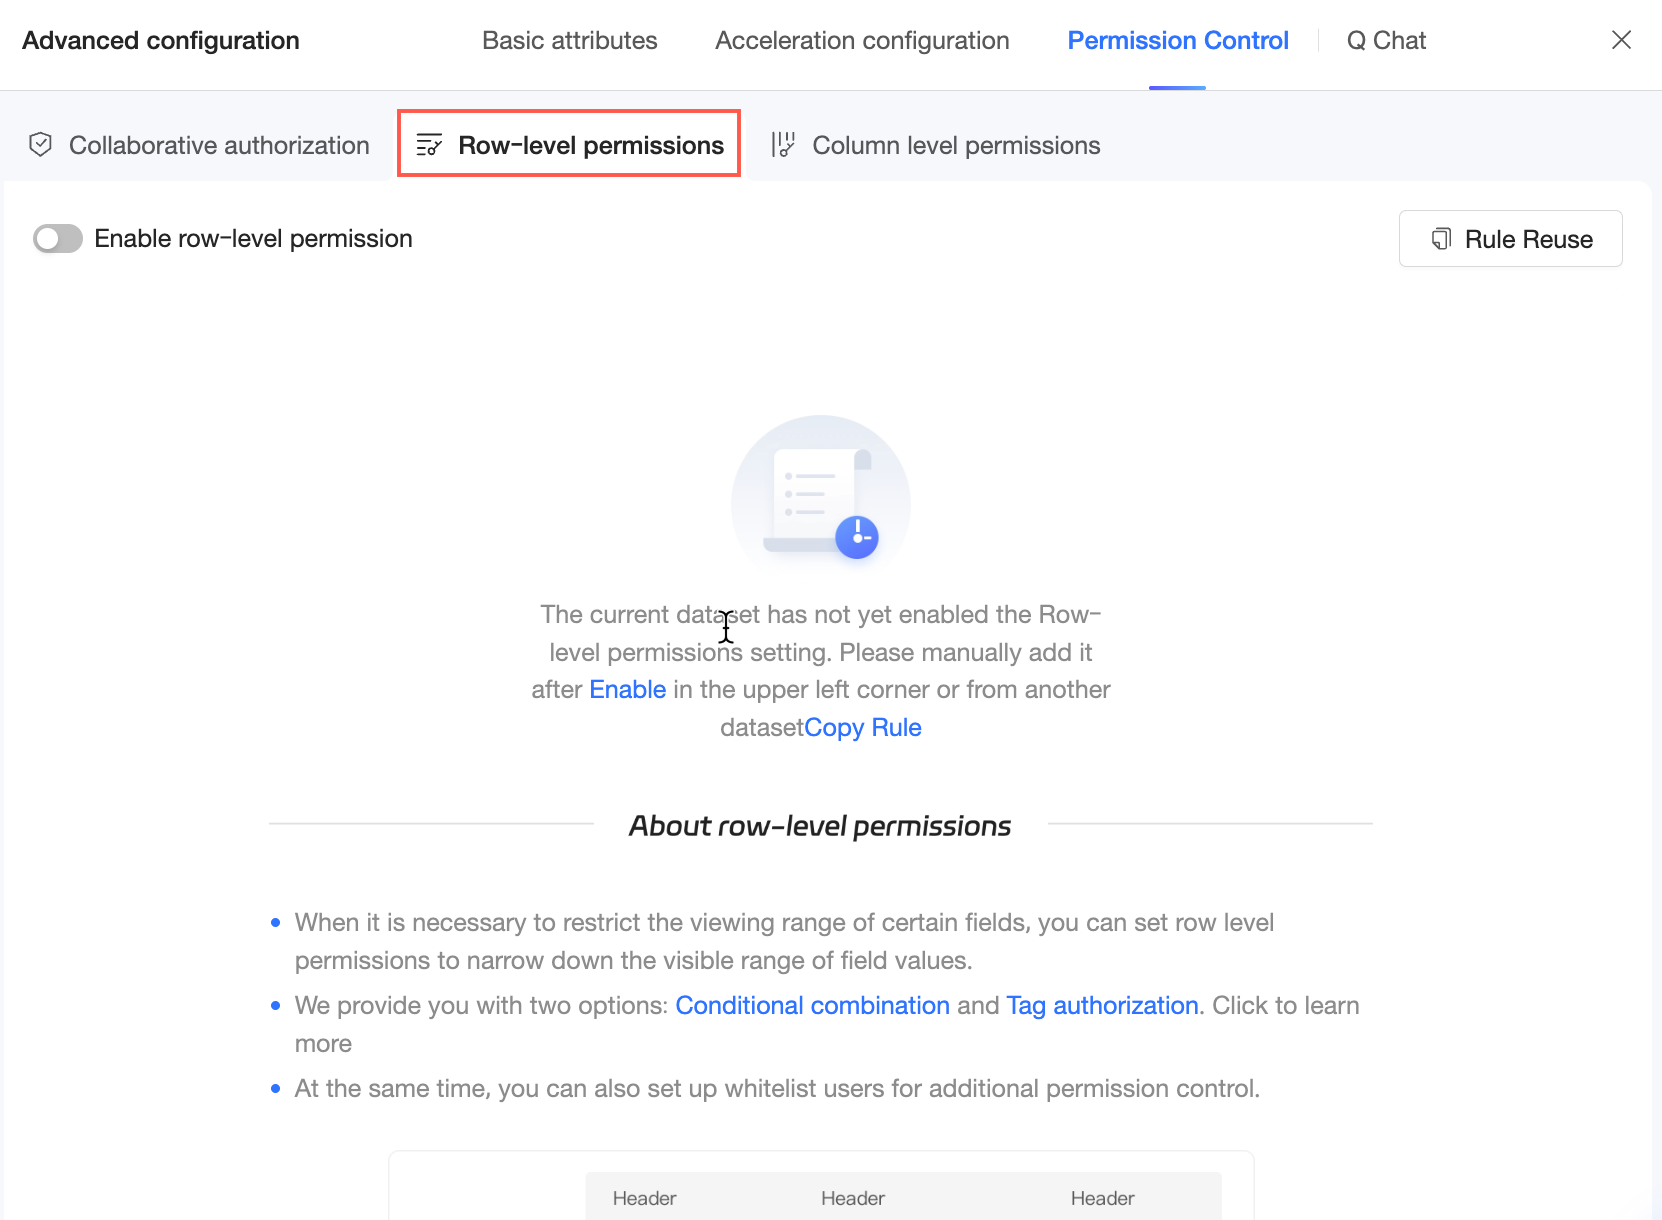
Task: Click the Column level permissions icon
Action: click(783, 145)
